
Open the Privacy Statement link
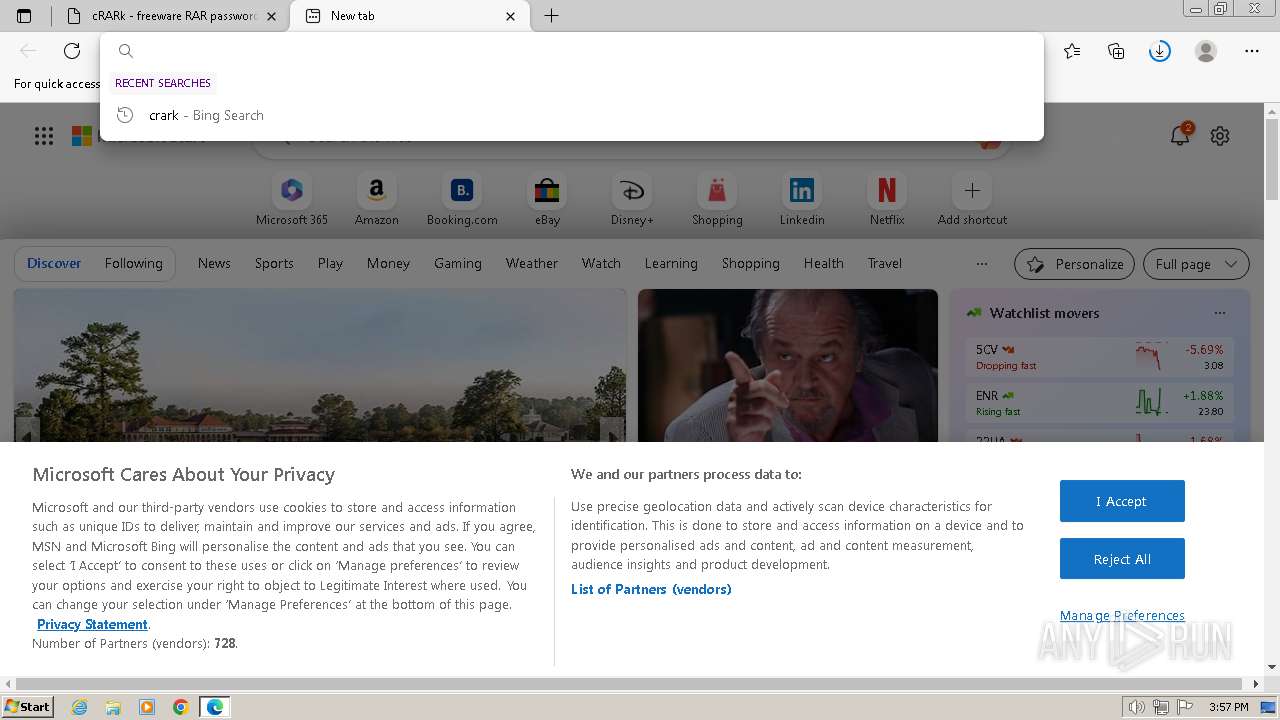tap(92, 624)
